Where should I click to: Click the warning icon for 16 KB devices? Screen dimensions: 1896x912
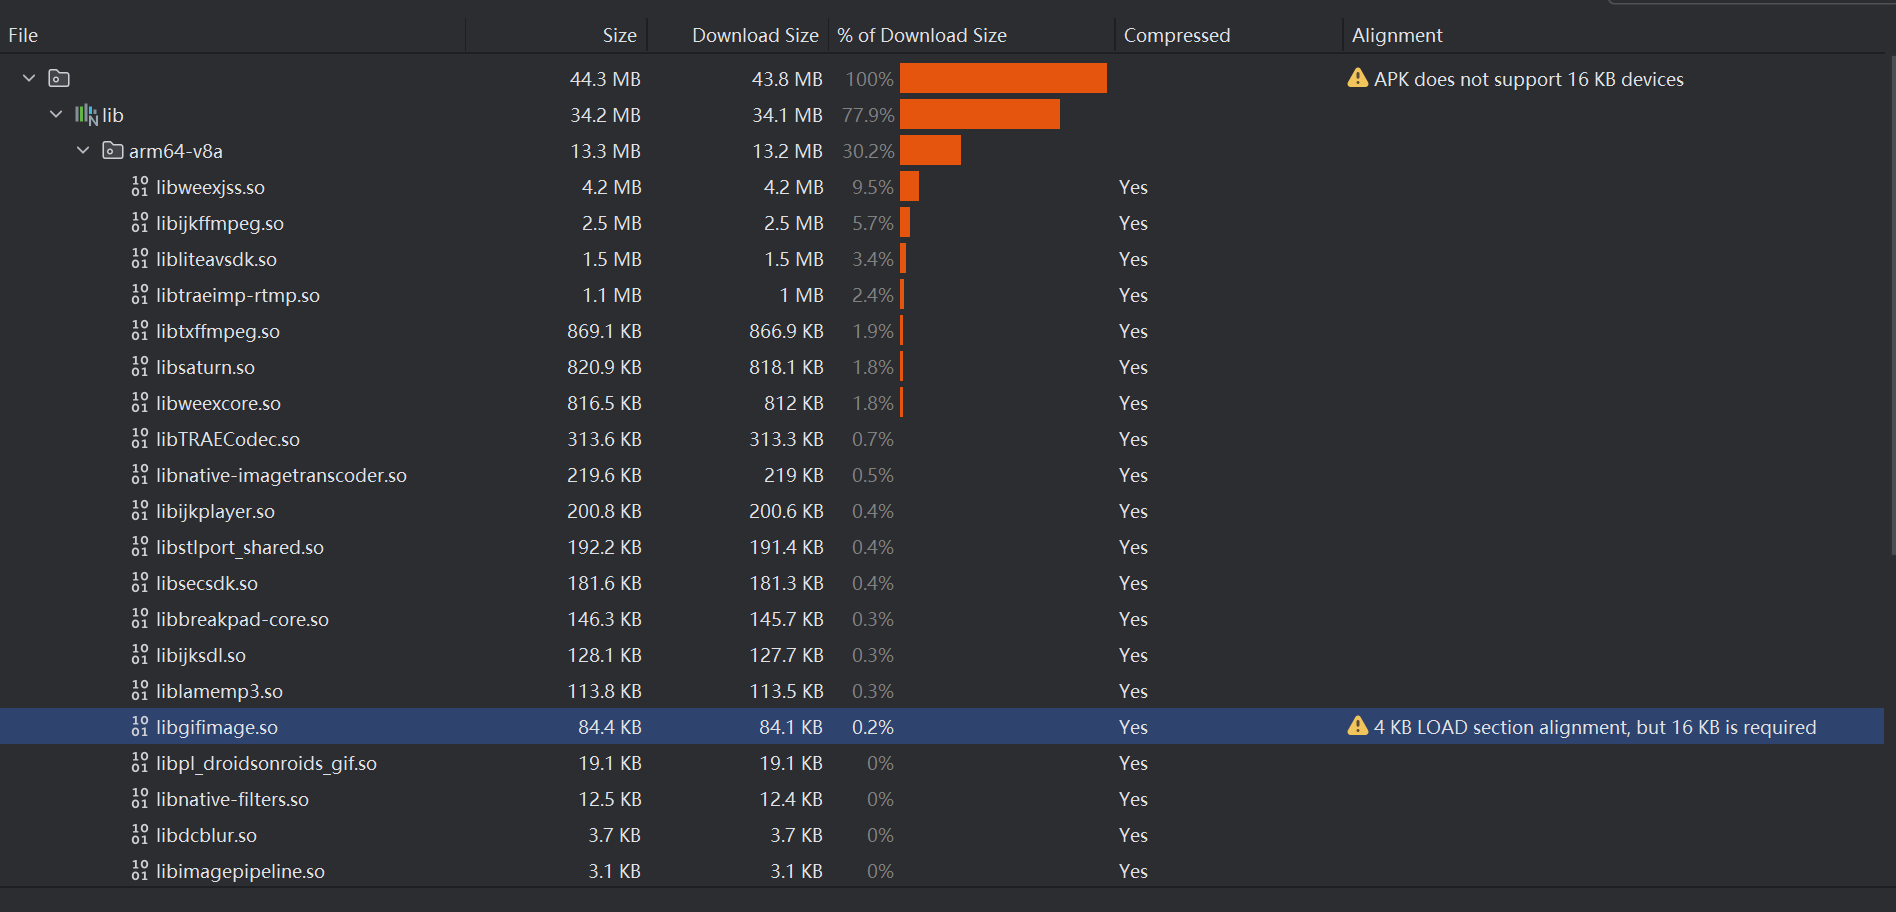1357,78
